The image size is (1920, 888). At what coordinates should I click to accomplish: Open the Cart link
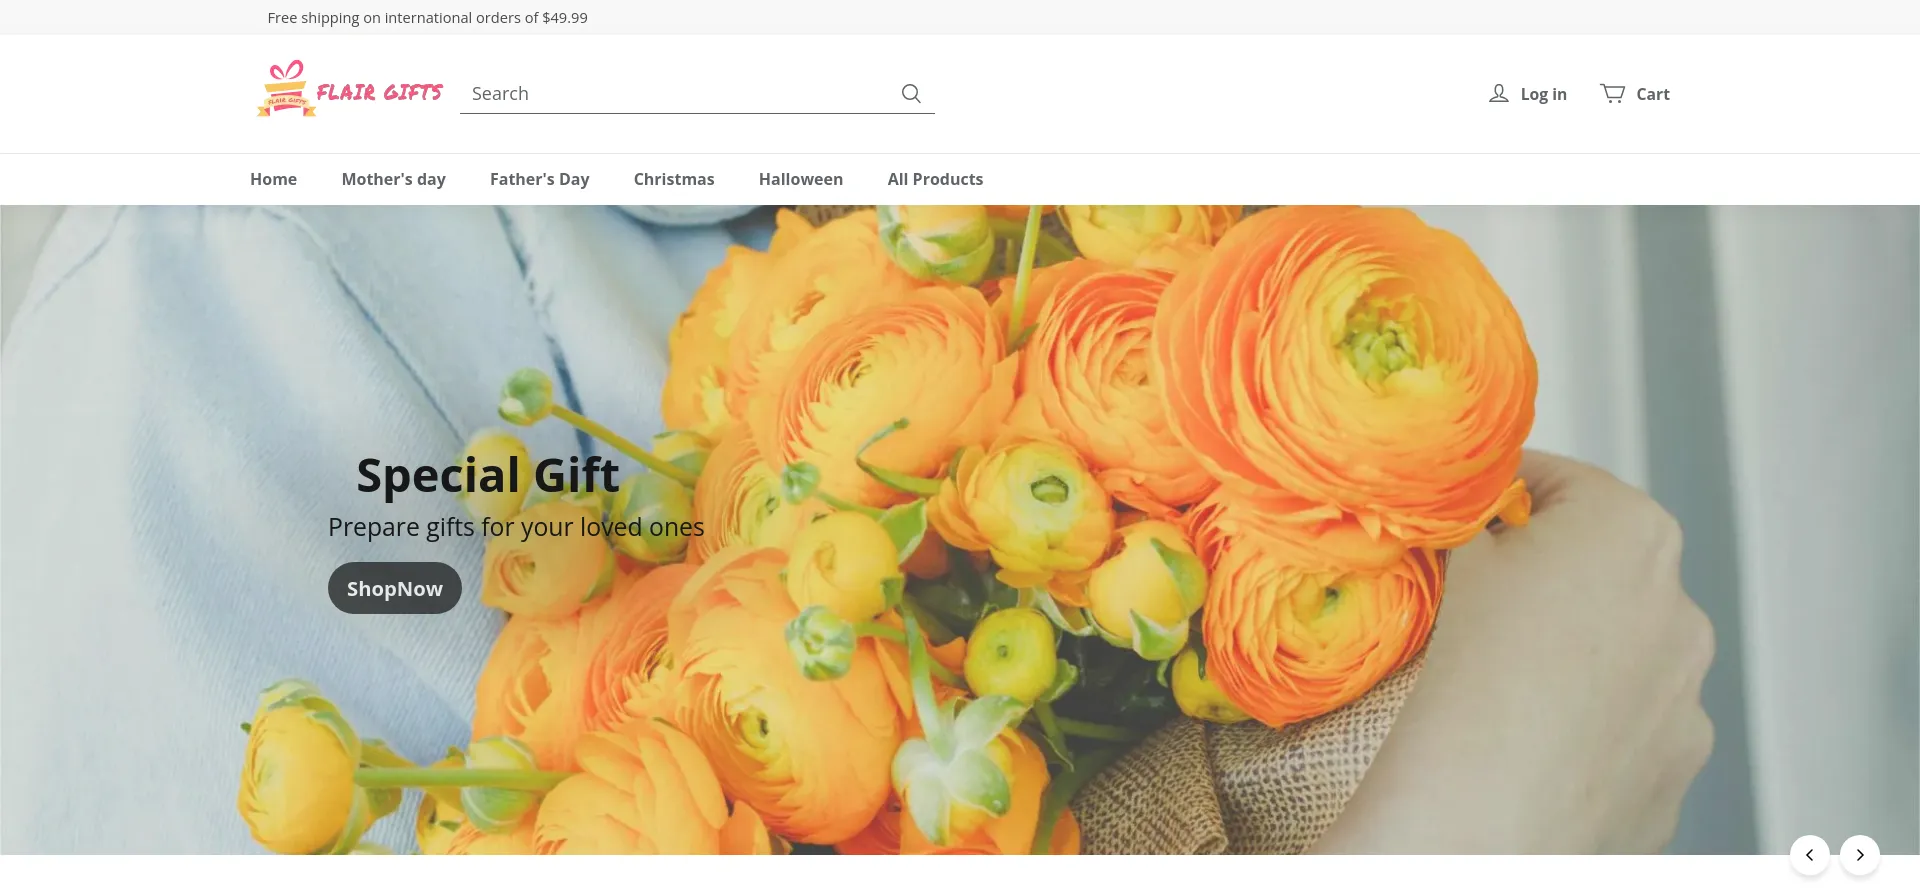1652,94
